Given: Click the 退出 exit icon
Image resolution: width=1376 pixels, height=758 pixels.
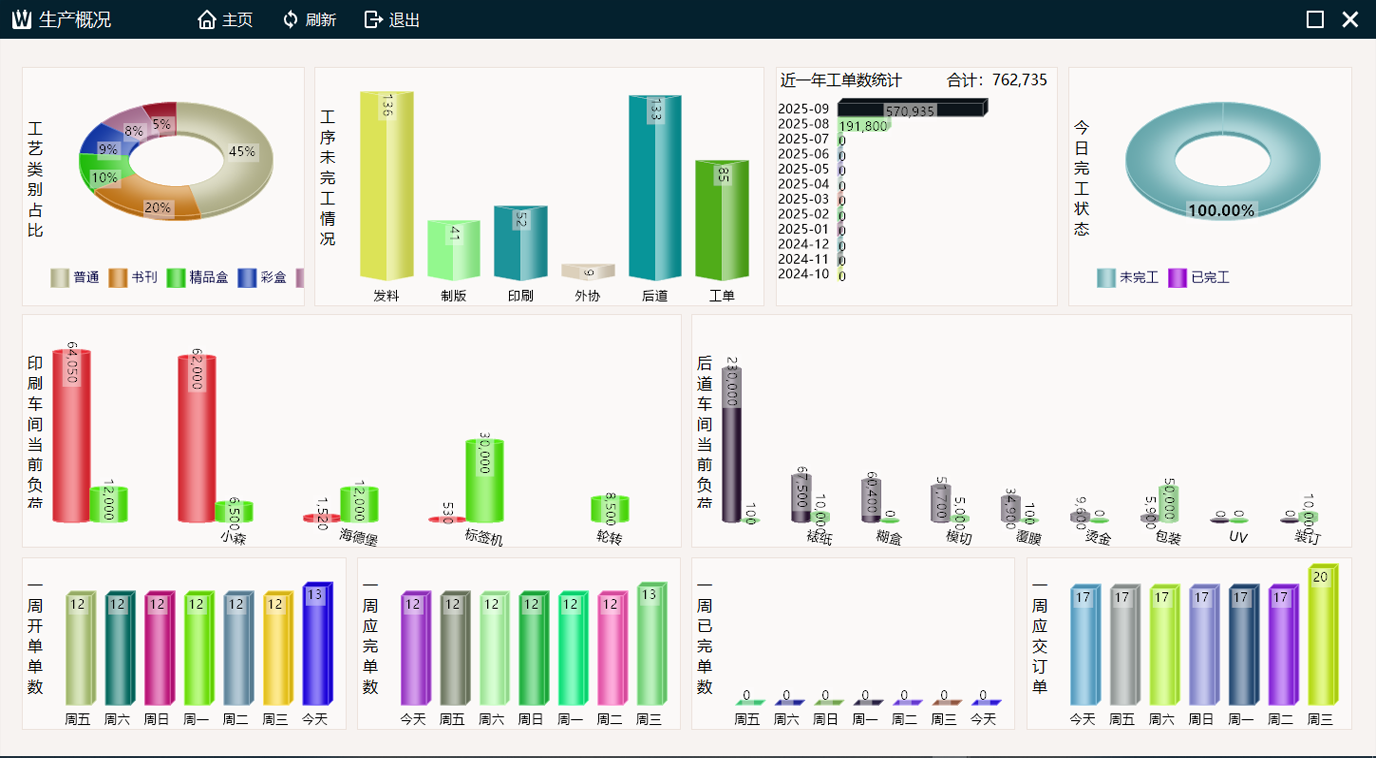Looking at the screenshot, I should pyautogui.click(x=373, y=20).
